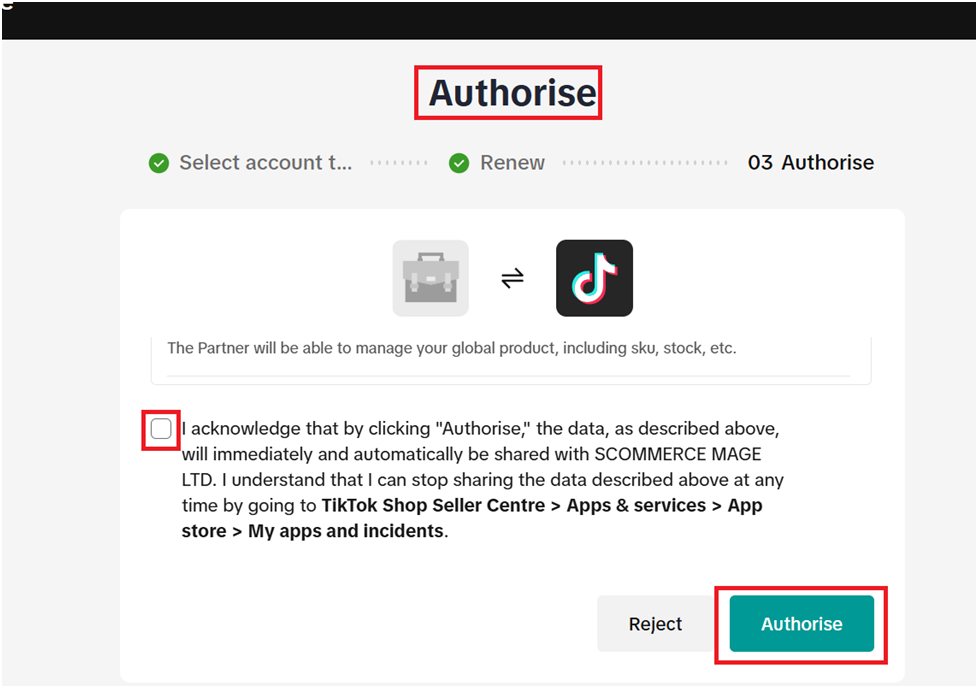Viewport: 978px width, 688px height.
Task: Click bold 'TikTok Shop Seller Centre' path text
Action: [435, 506]
